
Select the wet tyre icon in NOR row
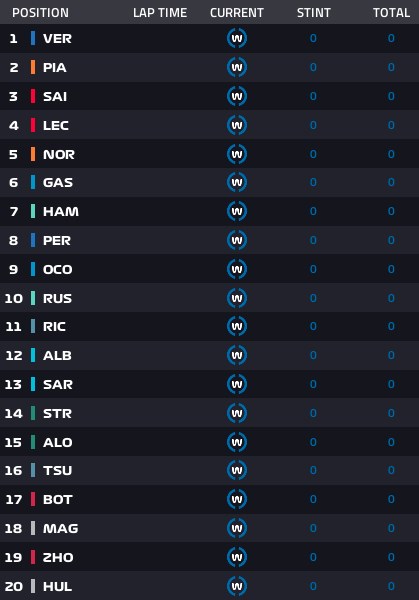pyautogui.click(x=237, y=154)
